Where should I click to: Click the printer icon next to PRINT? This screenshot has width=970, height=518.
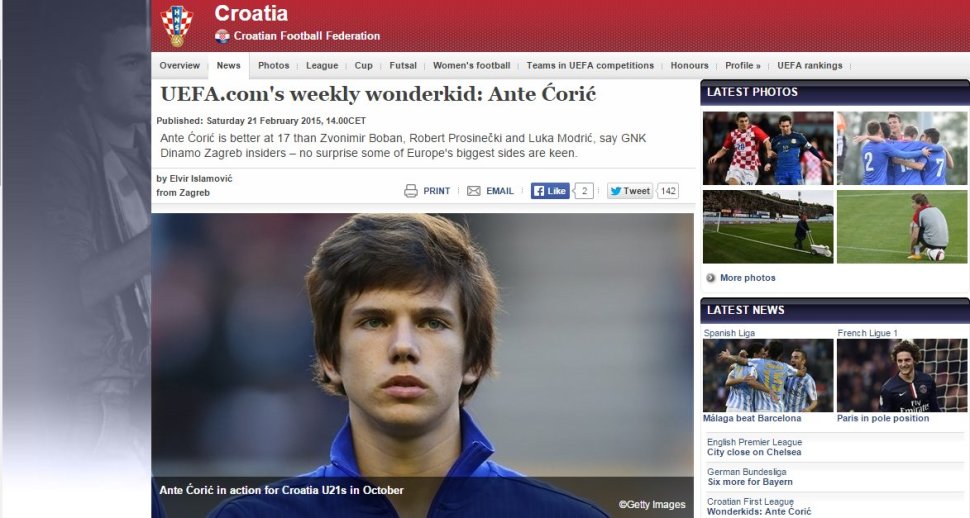point(411,191)
